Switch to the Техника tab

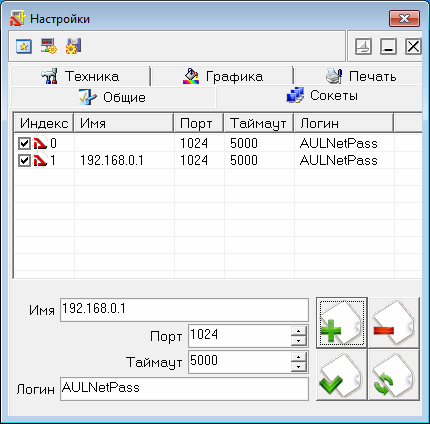pos(80,76)
